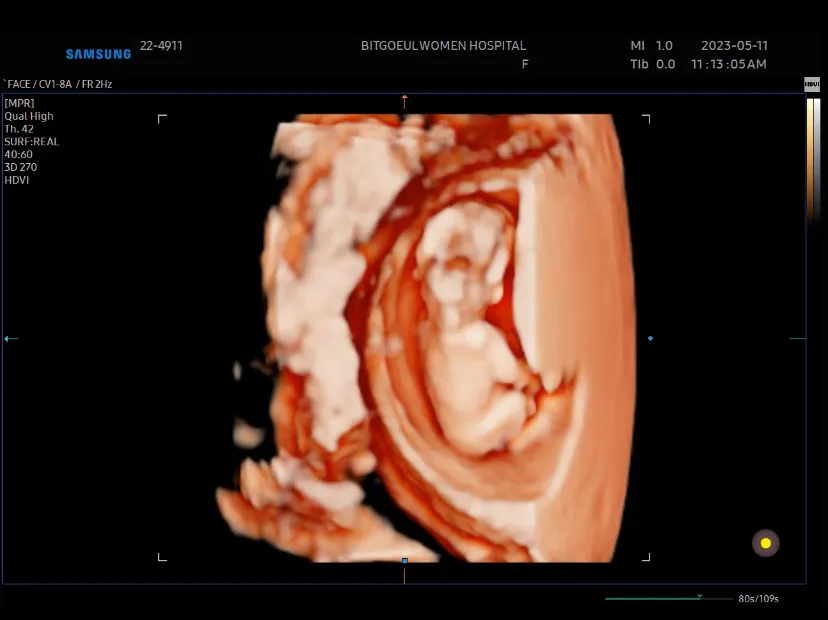Click the playback progress bar
This screenshot has width=828, height=620.
[x=669, y=599]
